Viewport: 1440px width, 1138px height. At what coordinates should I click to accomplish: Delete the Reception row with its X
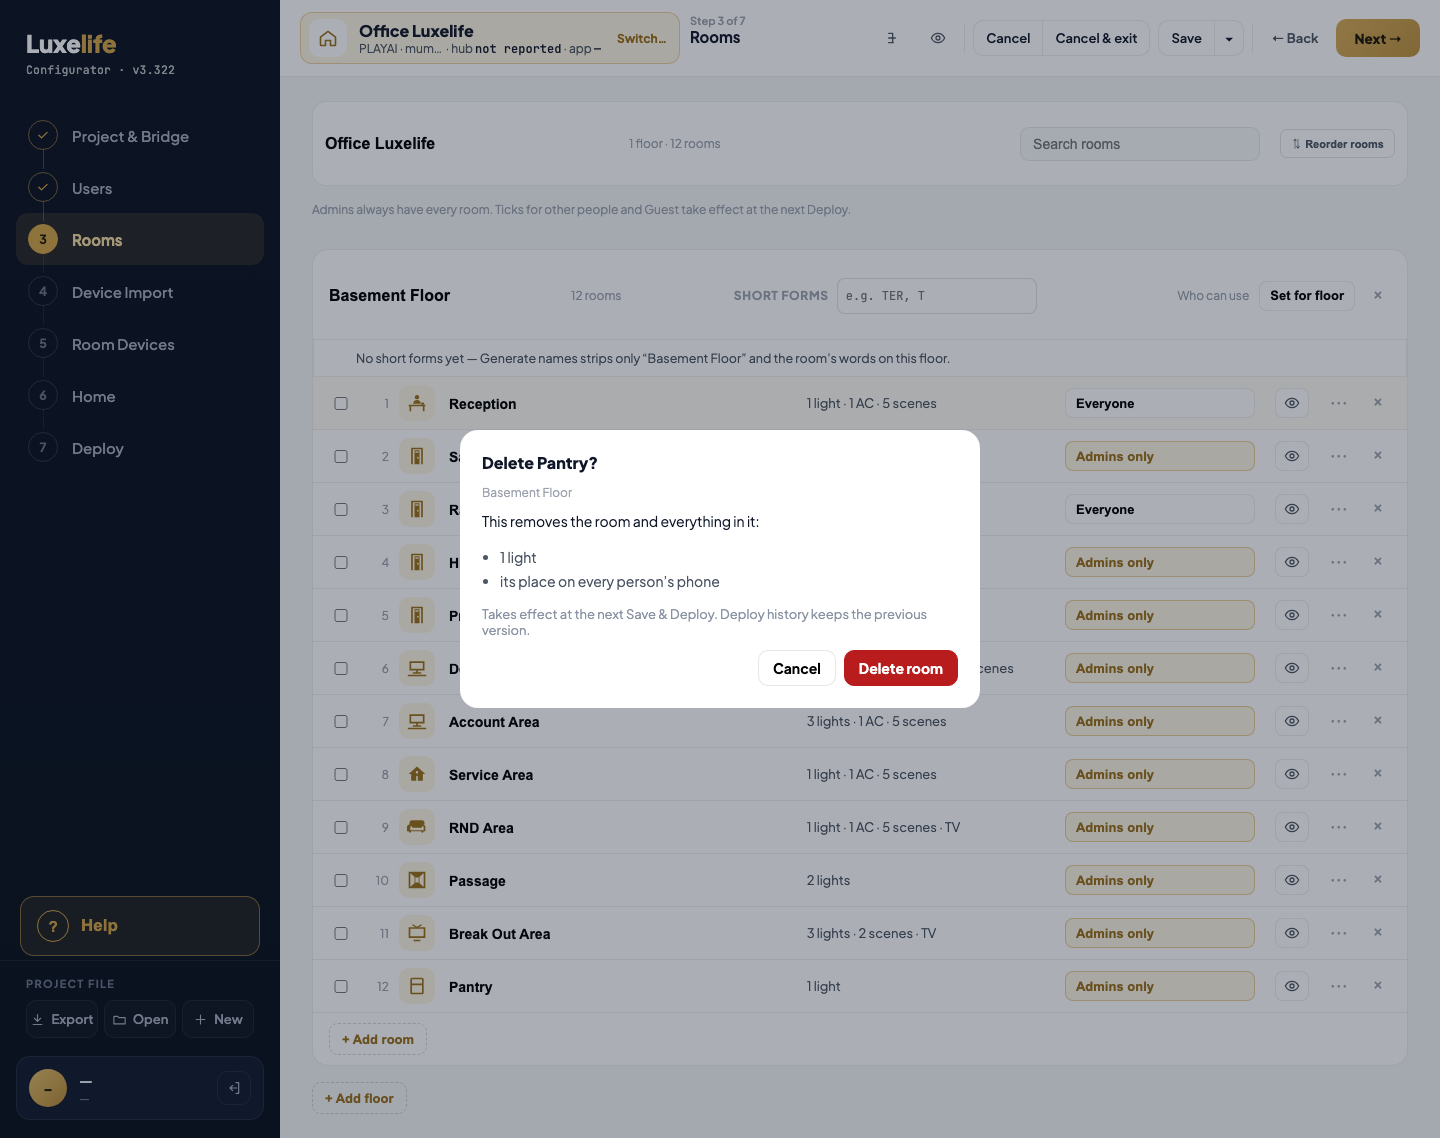1378,402
